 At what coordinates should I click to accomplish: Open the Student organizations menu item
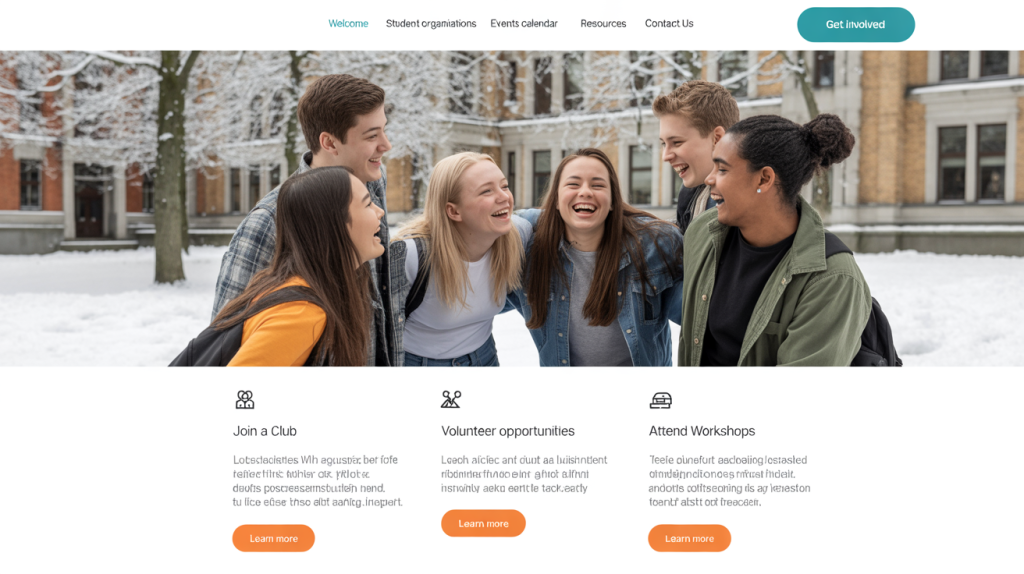point(431,24)
